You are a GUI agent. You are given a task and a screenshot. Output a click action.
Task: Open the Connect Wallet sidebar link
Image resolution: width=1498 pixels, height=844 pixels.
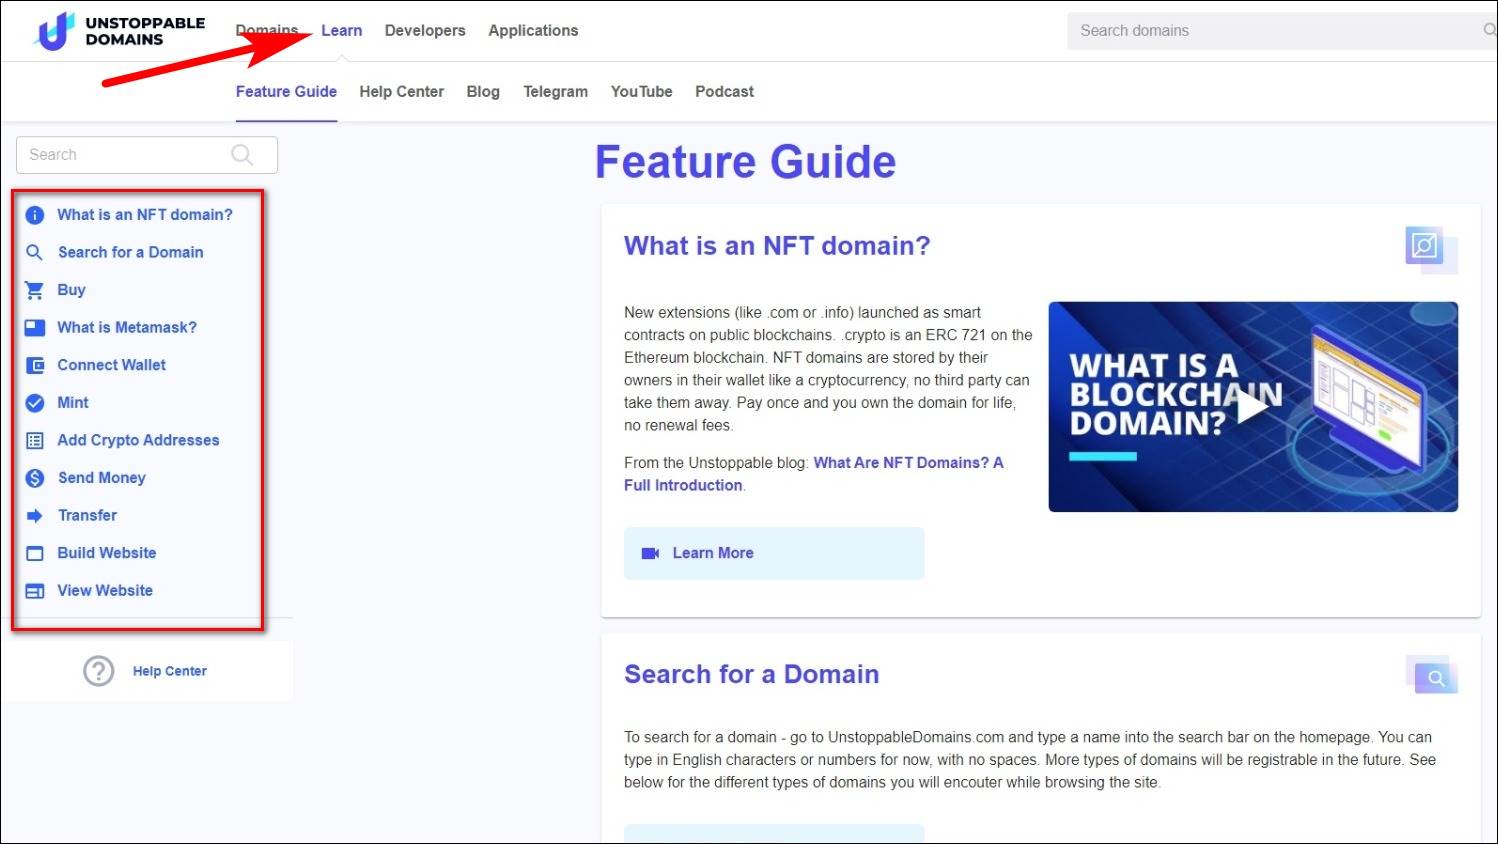point(112,365)
